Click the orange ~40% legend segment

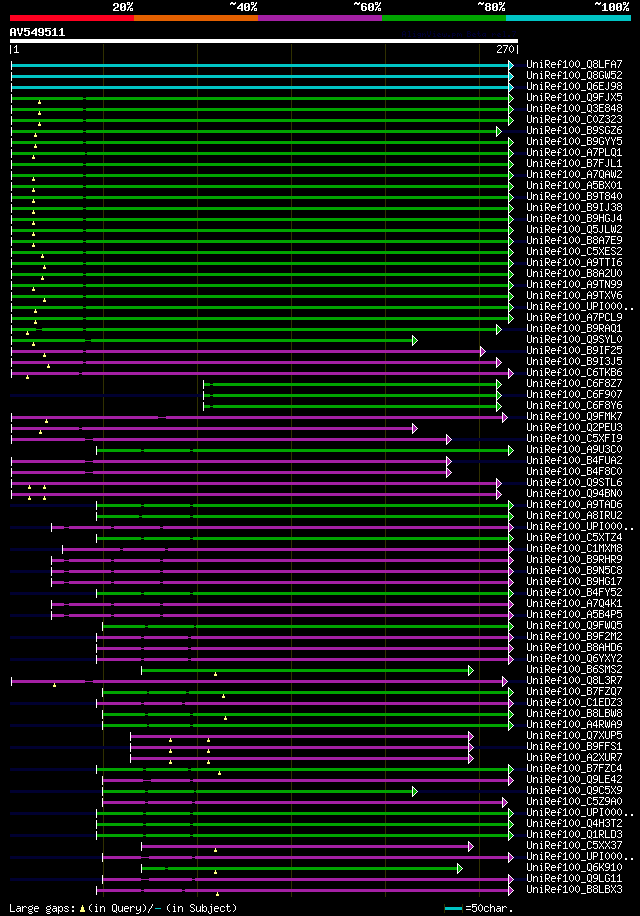tap(196, 18)
